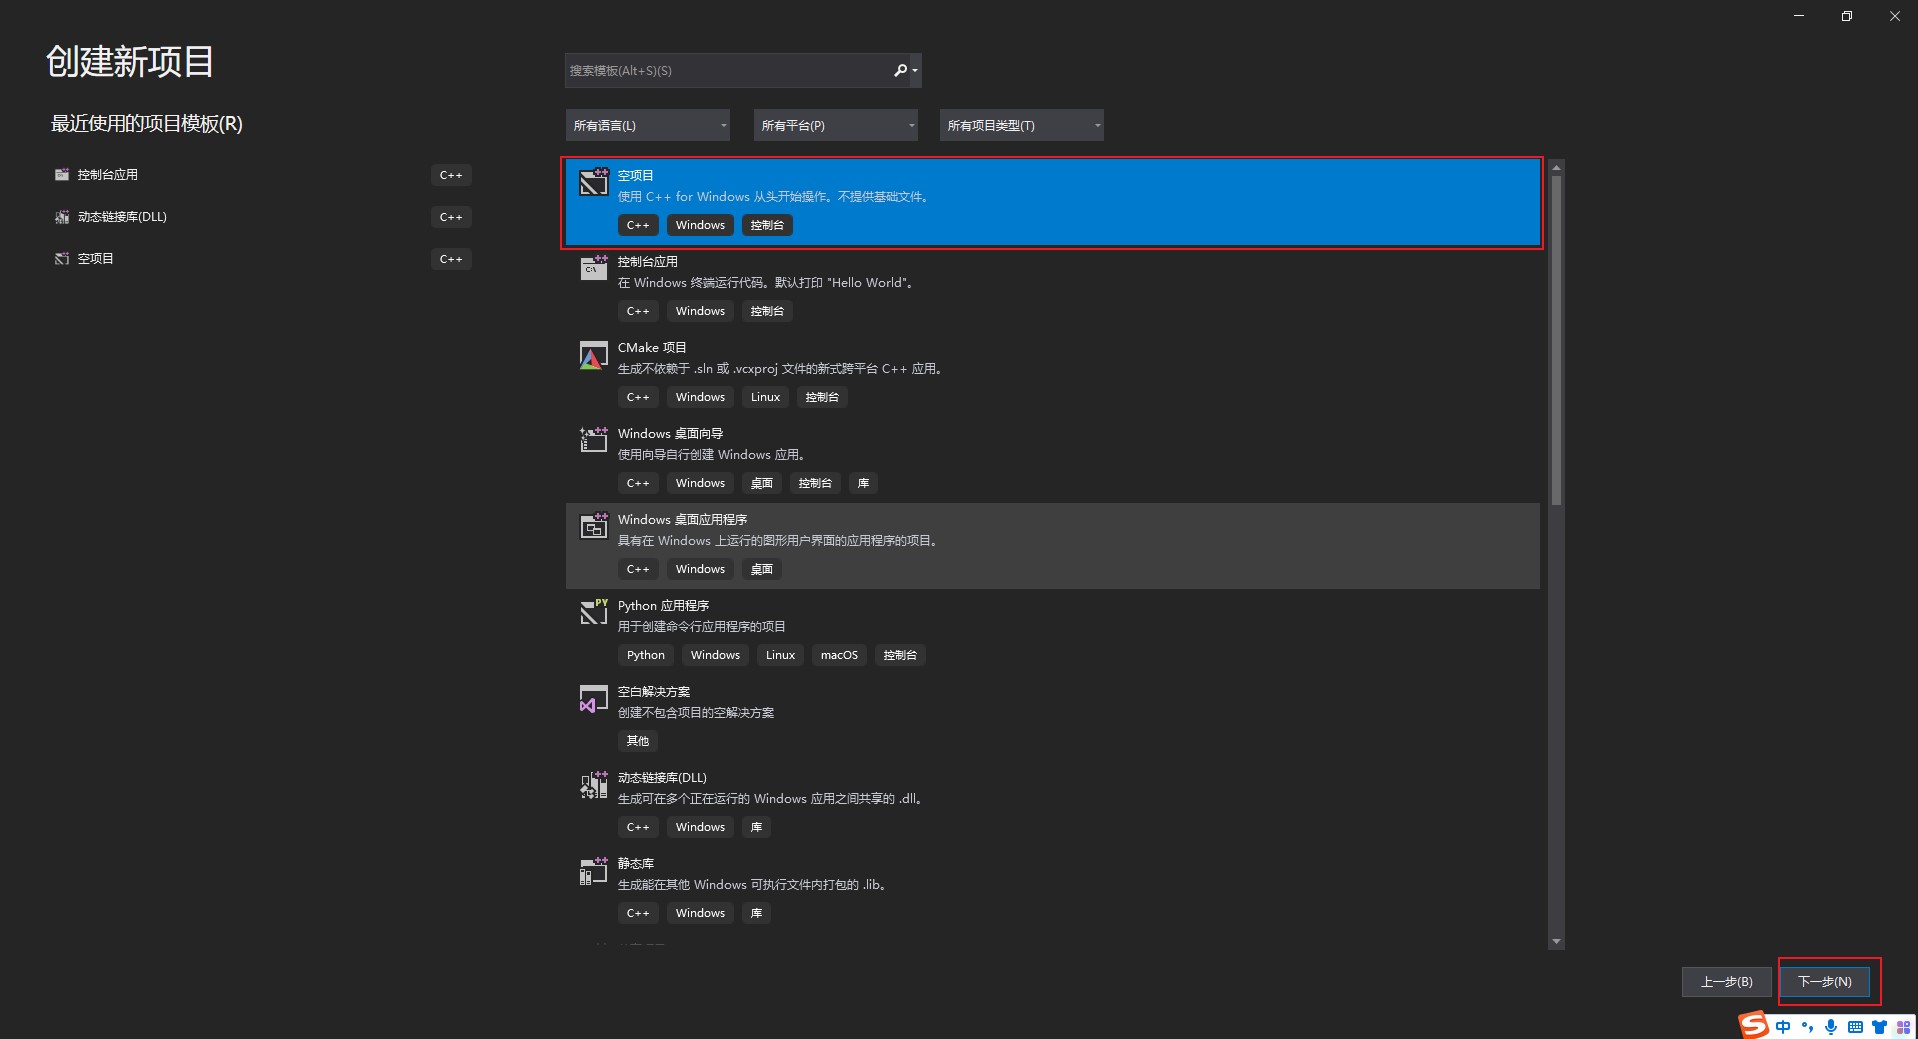Click the recent 控制台应用 template icon

tap(62, 175)
